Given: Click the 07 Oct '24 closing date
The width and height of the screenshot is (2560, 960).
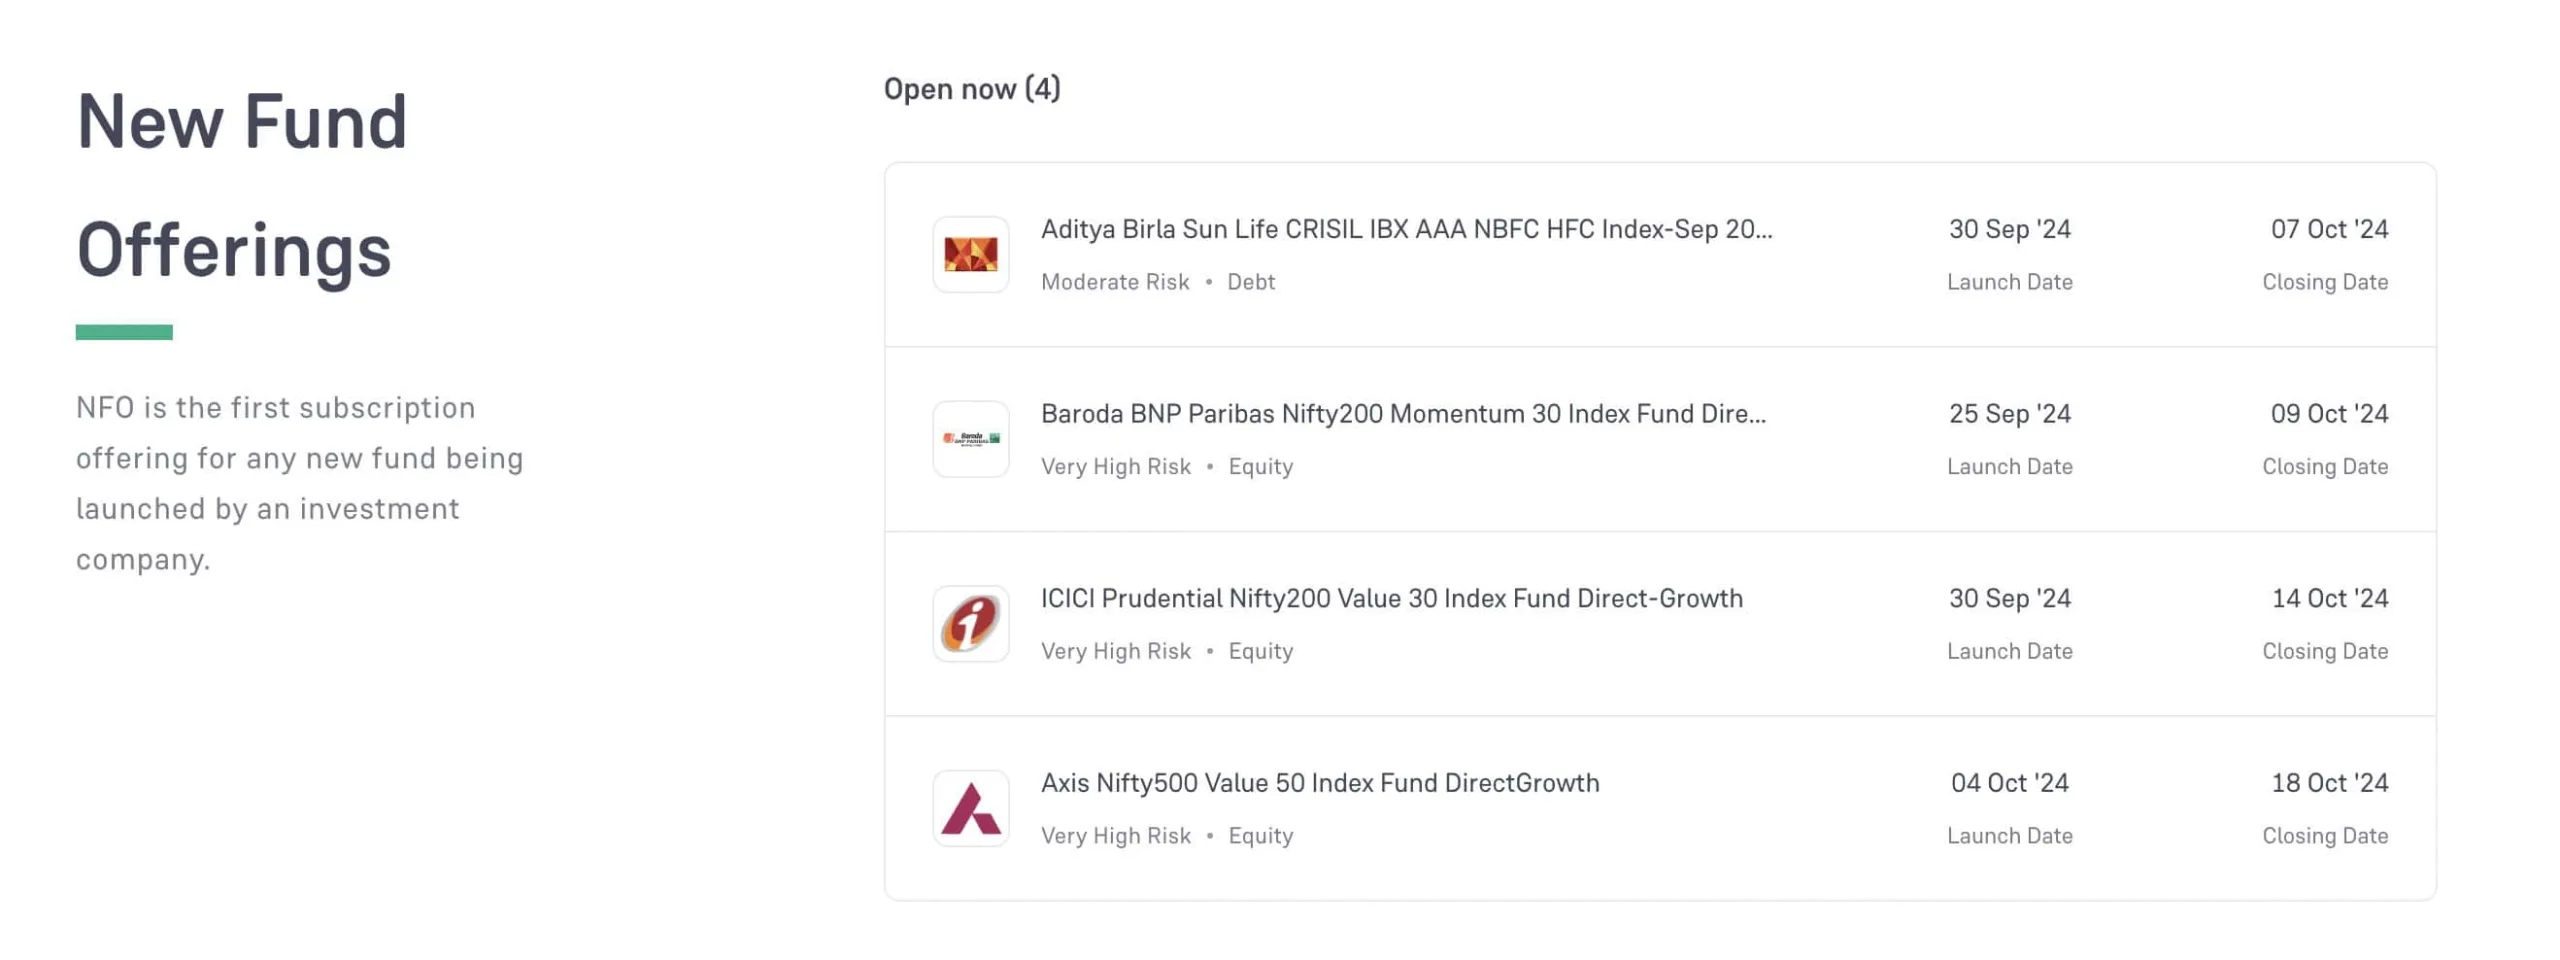Looking at the screenshot, I should 2328,229.
